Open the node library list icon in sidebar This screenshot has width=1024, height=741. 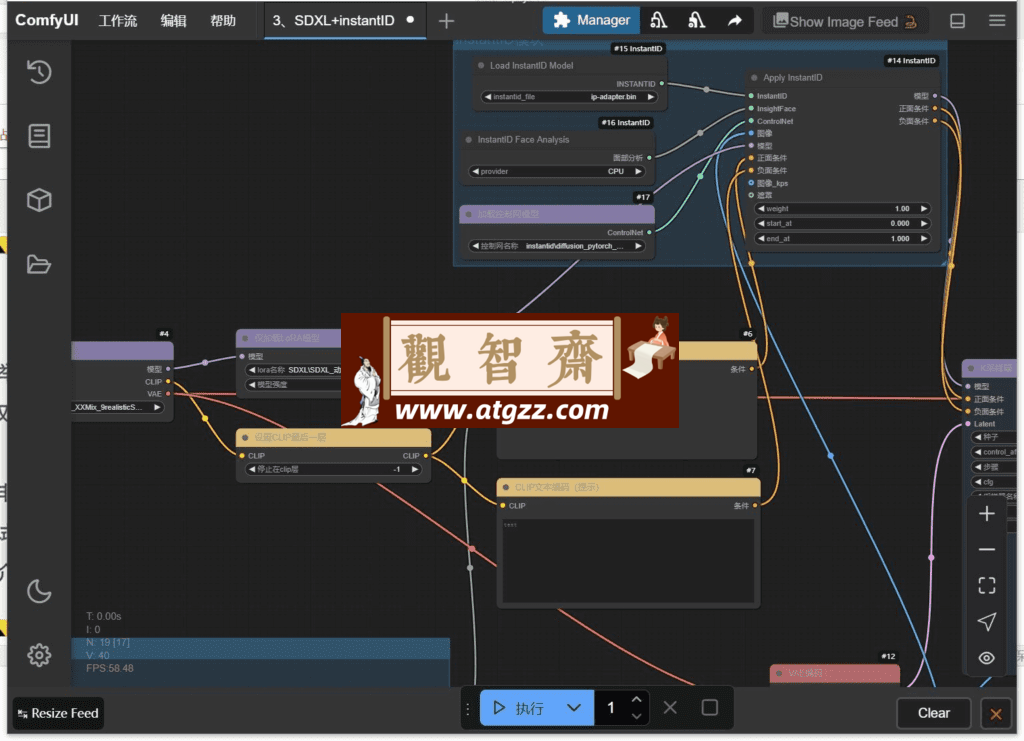[x=39, y=136]
